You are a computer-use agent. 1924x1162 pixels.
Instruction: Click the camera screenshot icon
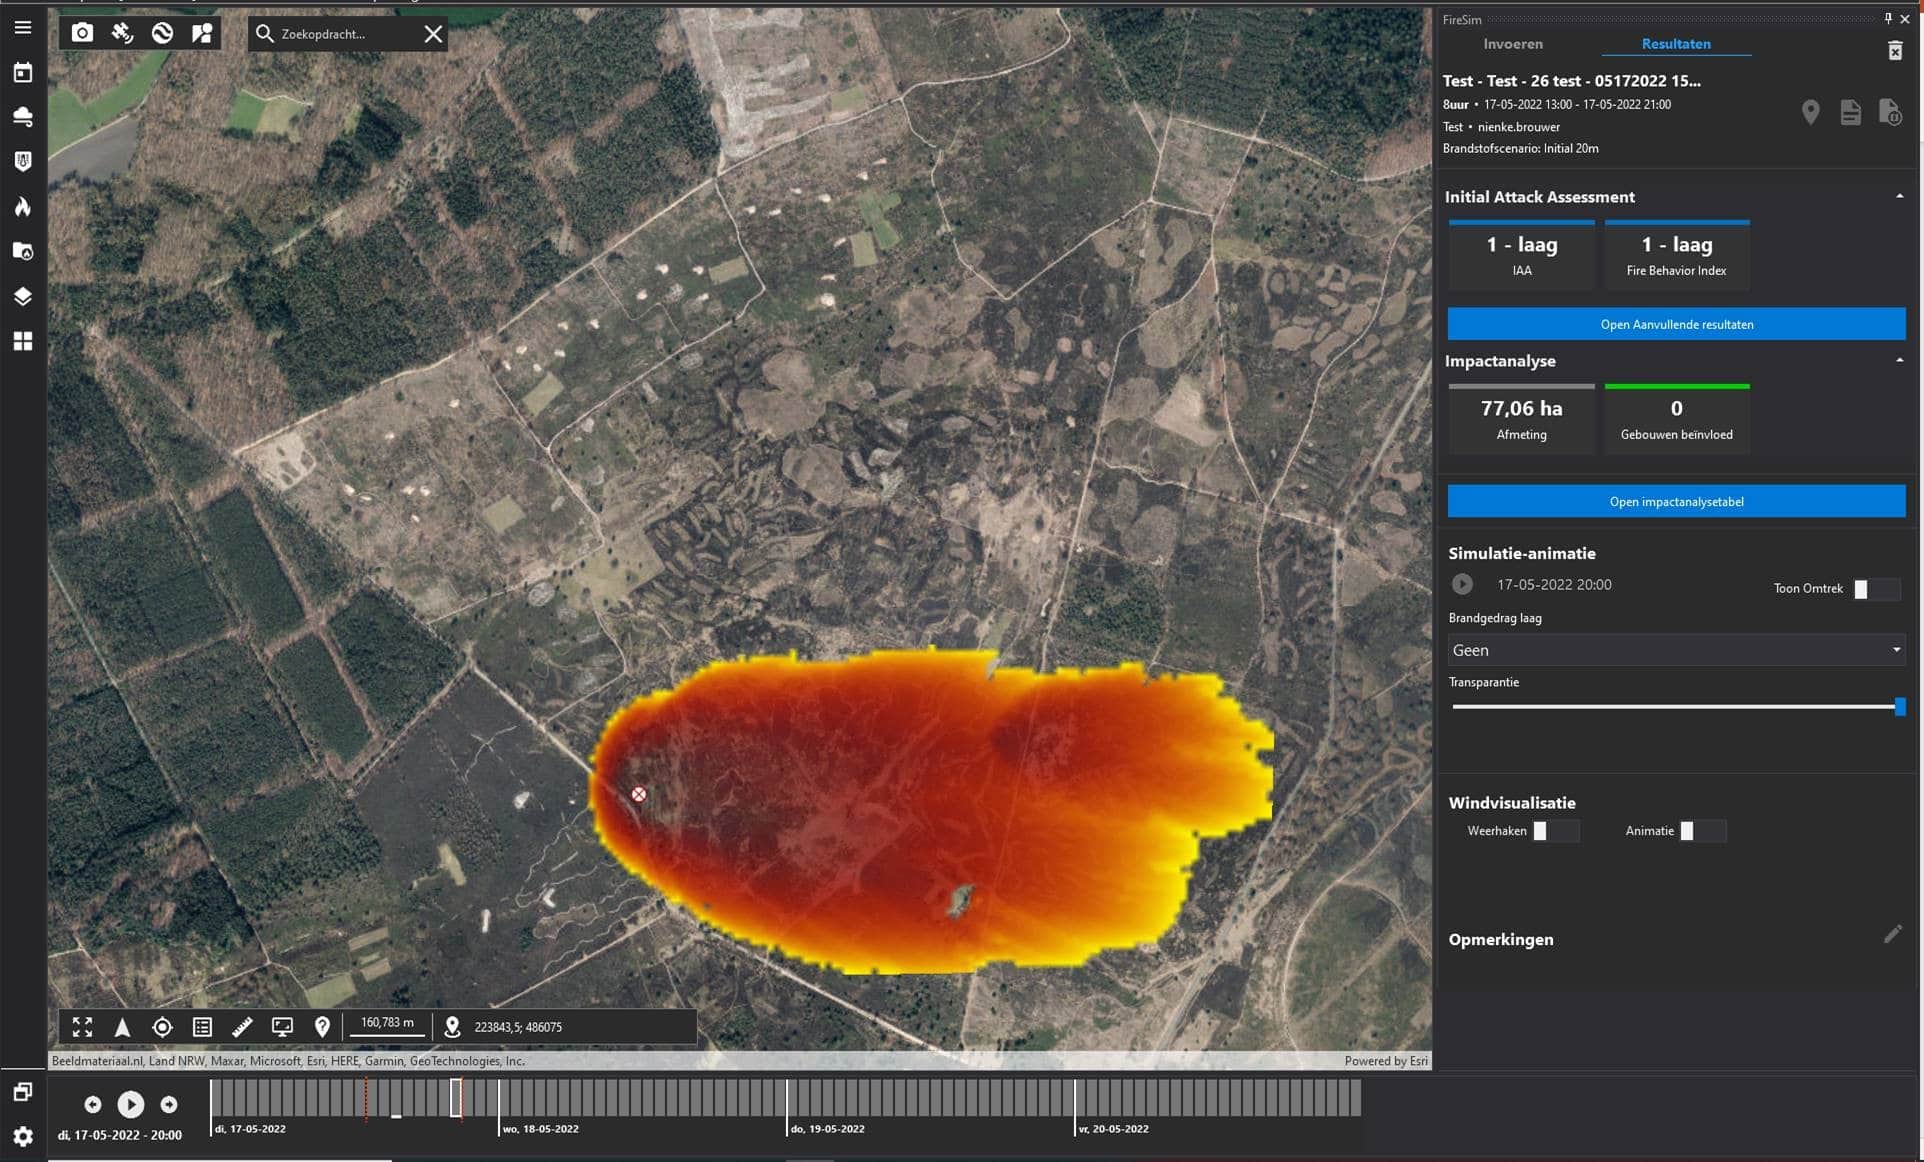pos(82,33)
